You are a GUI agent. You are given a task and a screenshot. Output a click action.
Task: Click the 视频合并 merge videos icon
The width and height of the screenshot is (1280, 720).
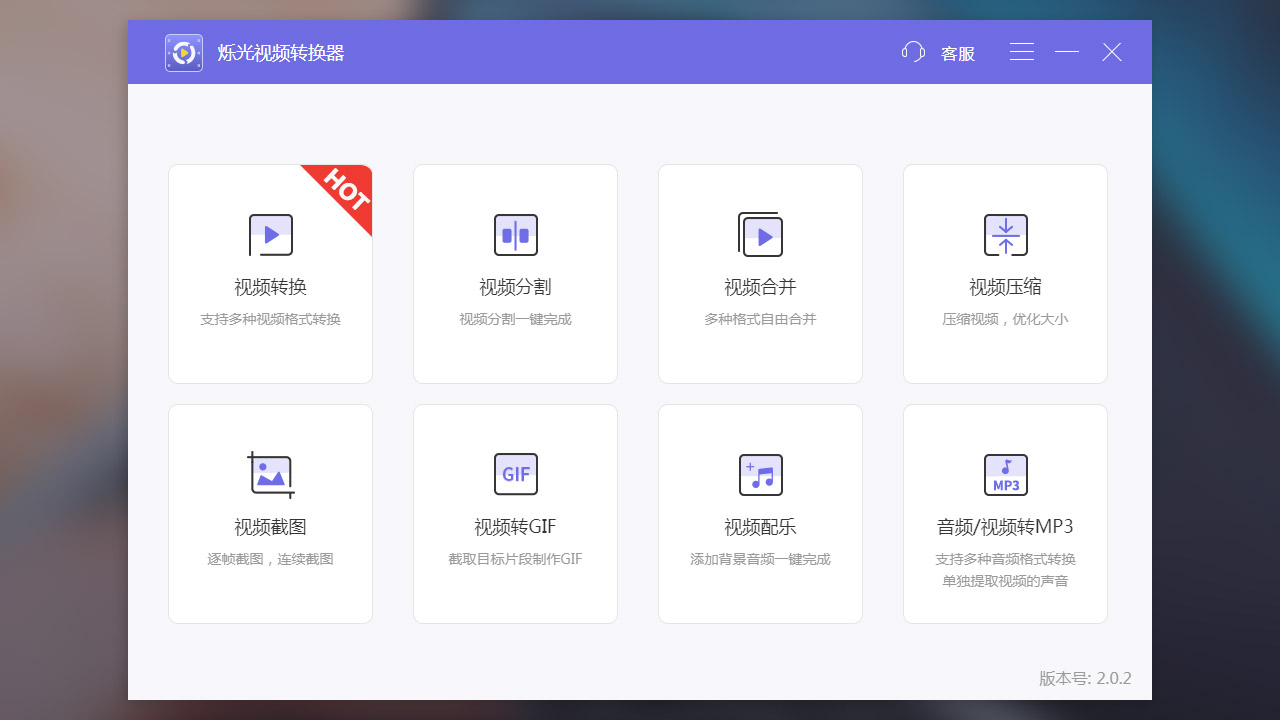[760, 235]
